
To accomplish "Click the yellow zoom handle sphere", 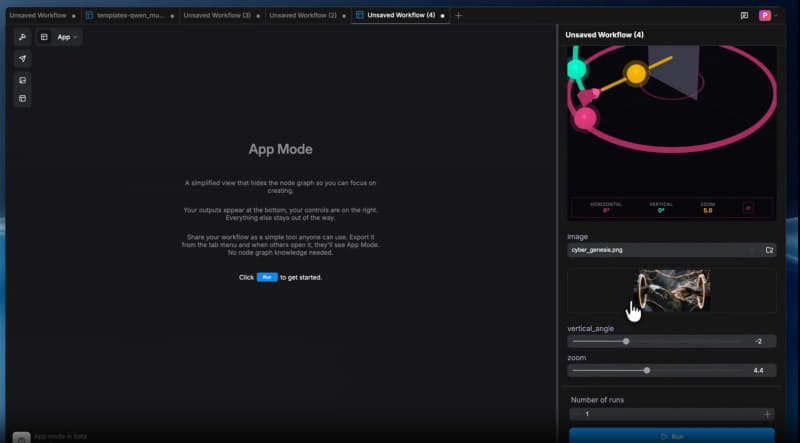I will tap(636, 73).
